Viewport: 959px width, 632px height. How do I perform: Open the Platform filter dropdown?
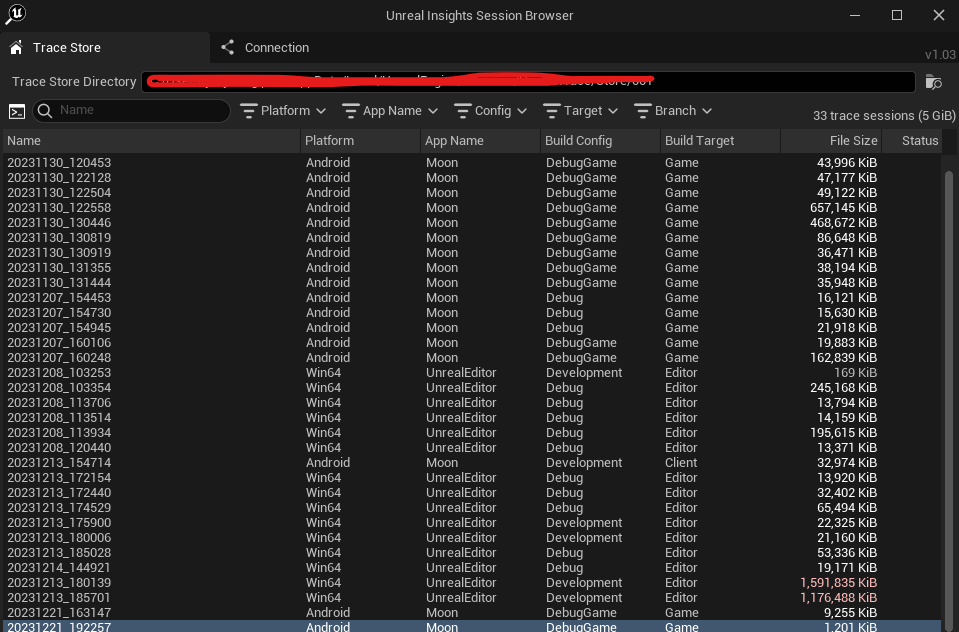[x=283, y=111]
